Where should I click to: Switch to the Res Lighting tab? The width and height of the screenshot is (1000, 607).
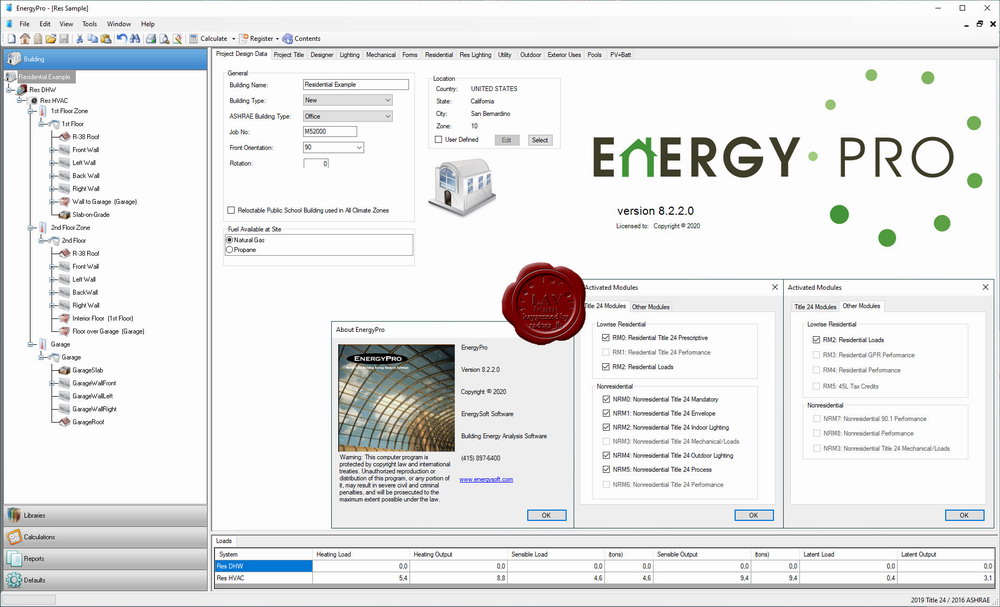coord(475,55)
